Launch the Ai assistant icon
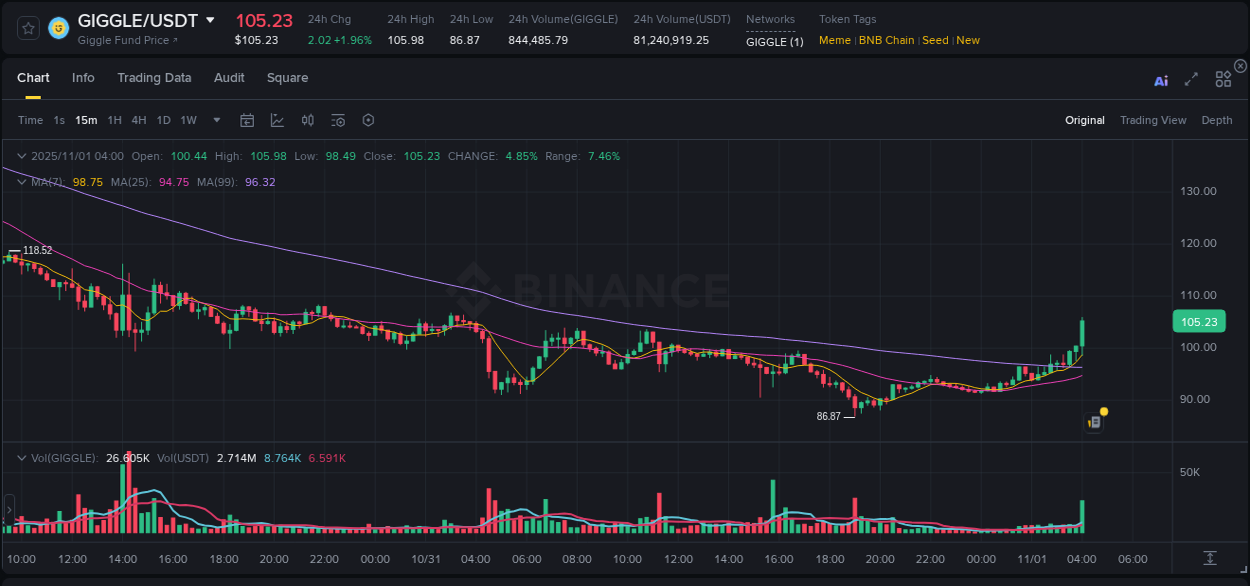 1160,80
